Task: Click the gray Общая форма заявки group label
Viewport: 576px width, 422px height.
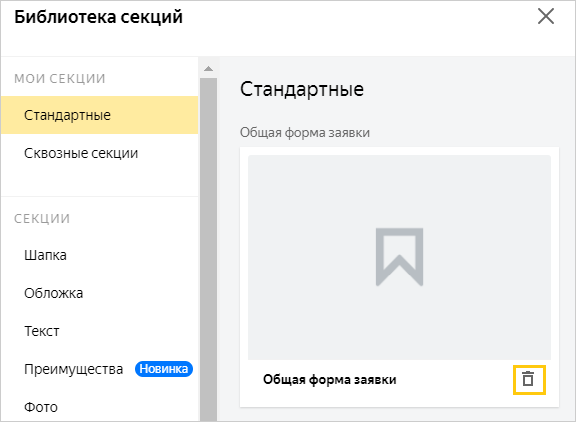Action: point(305,133)
